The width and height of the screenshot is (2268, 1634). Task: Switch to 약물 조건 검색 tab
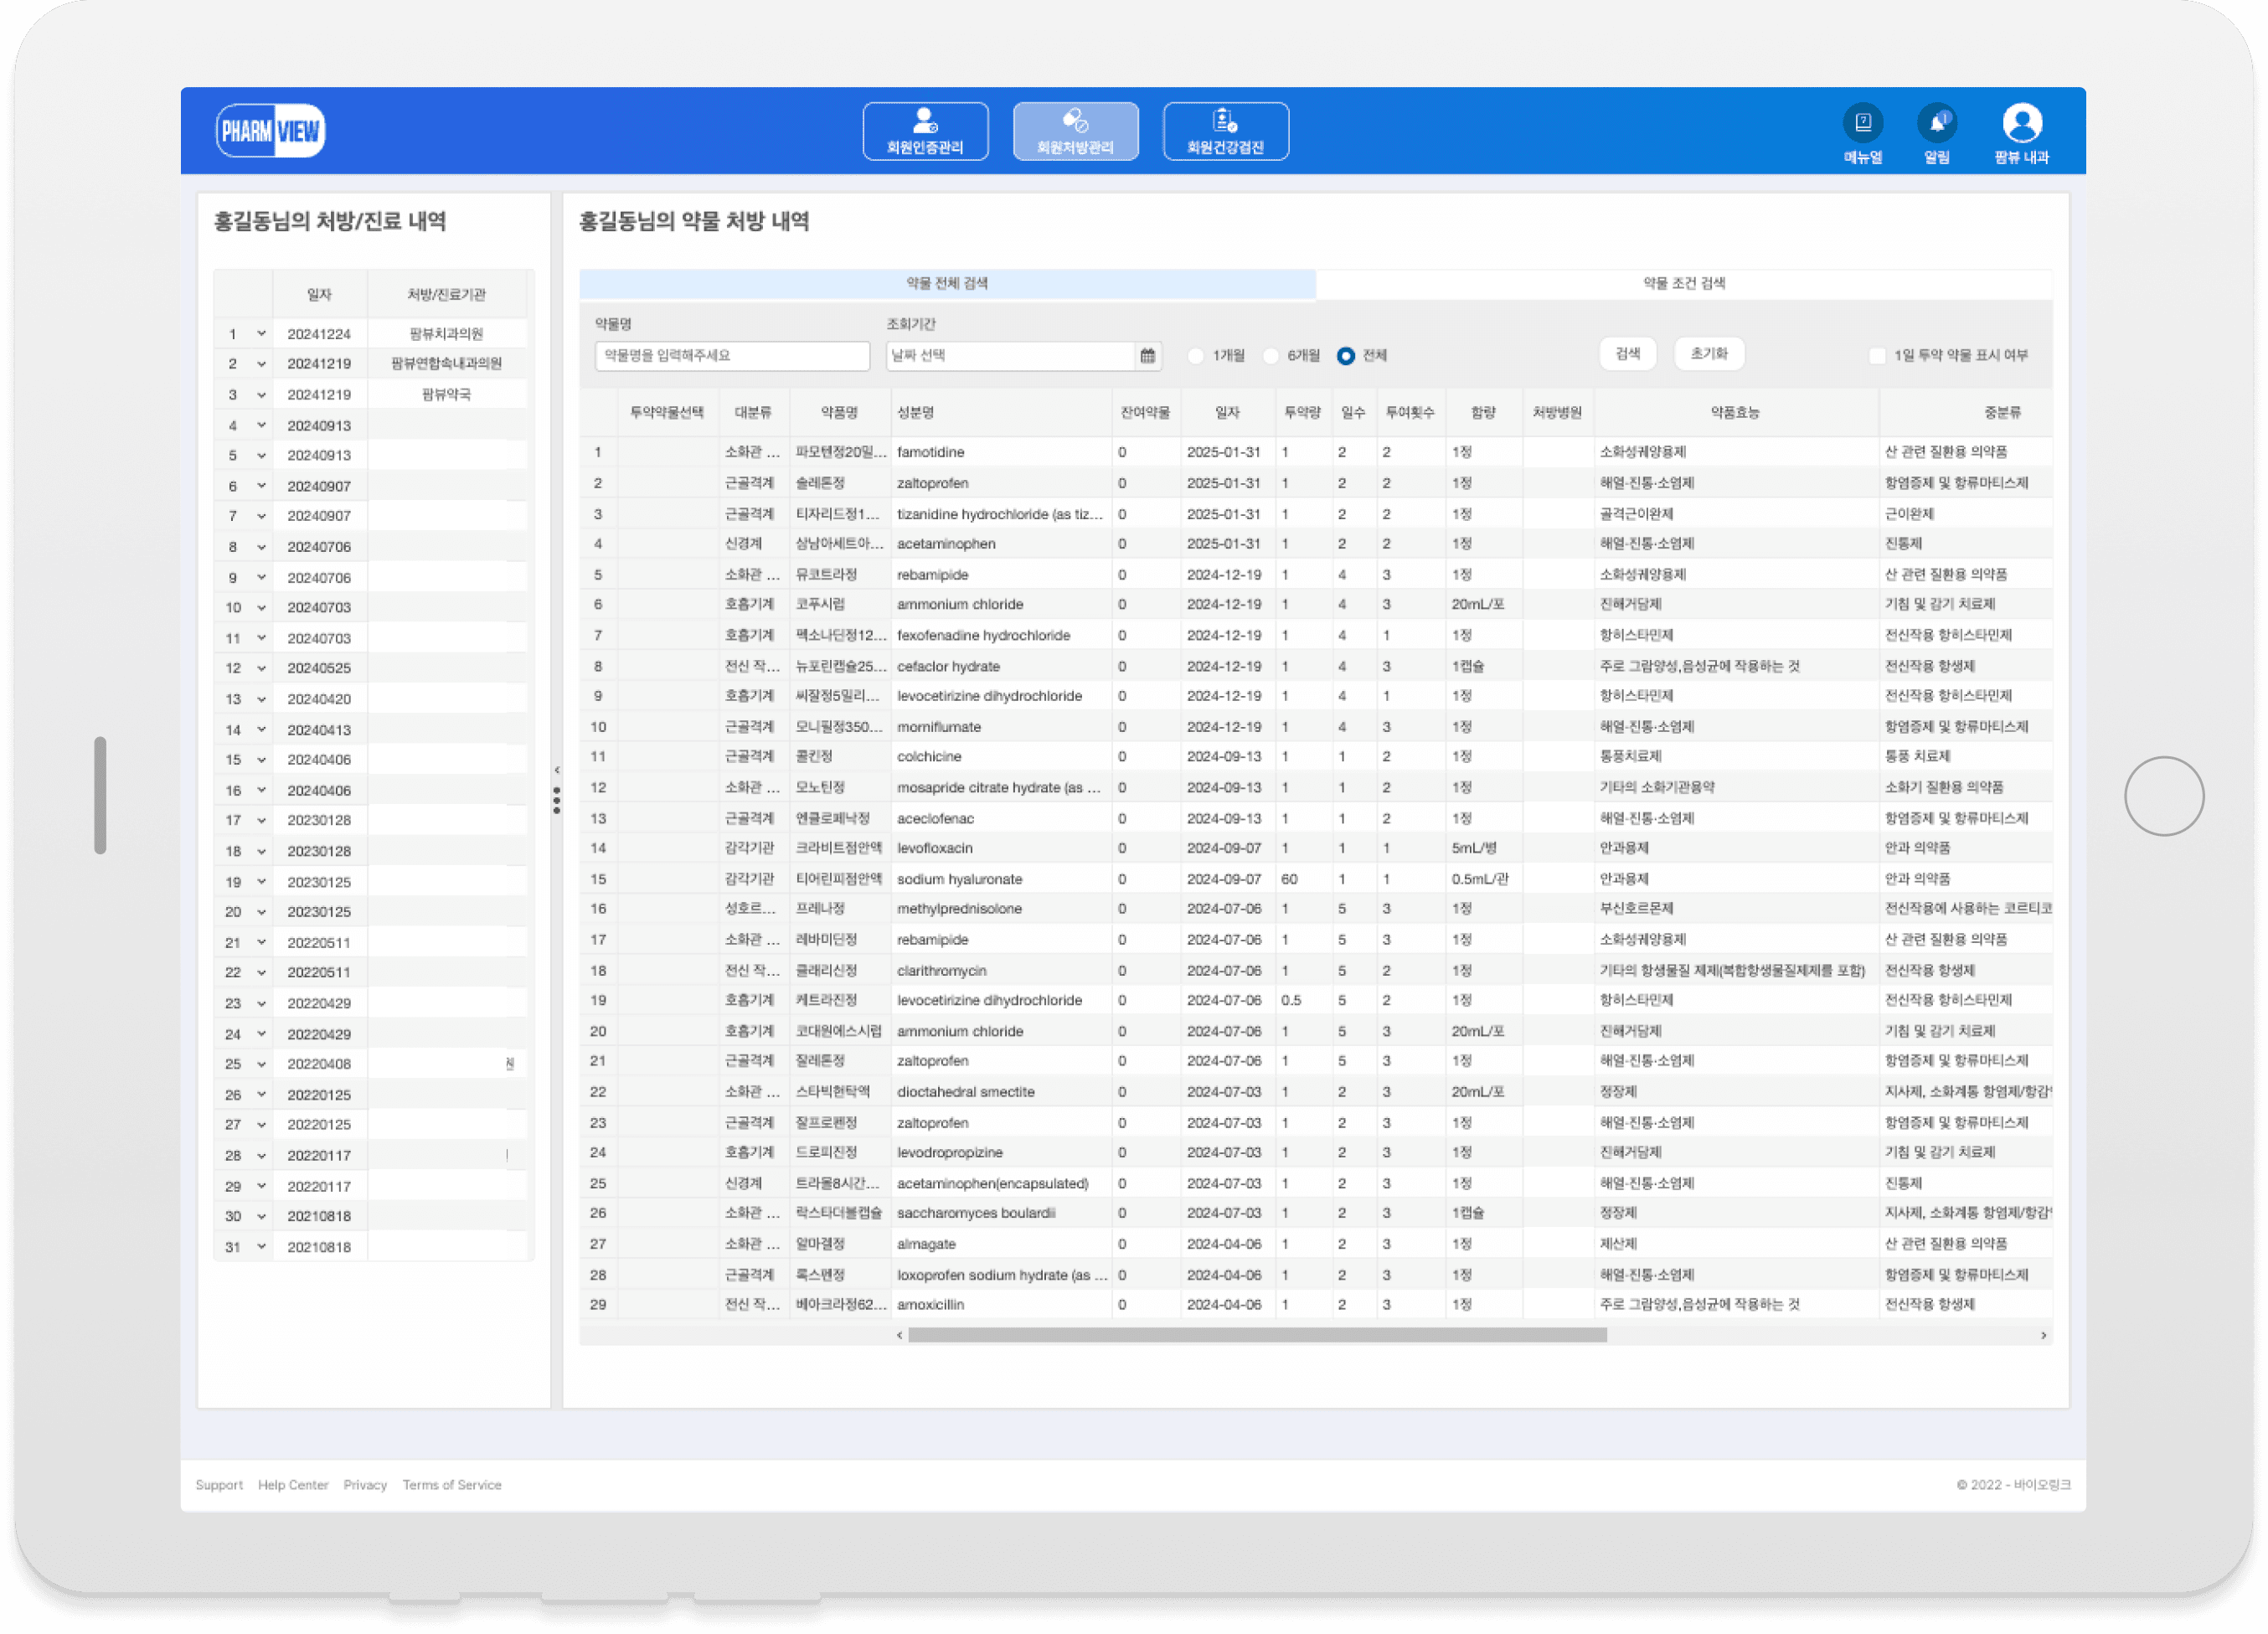[x=1684, y=284]
